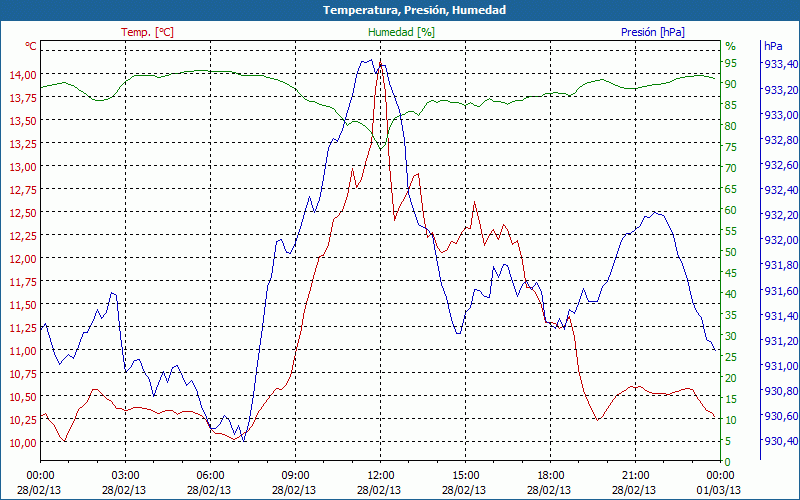Click the 11,75 temperature axis value
Viewport: 800px width, 500px height.
22,281
